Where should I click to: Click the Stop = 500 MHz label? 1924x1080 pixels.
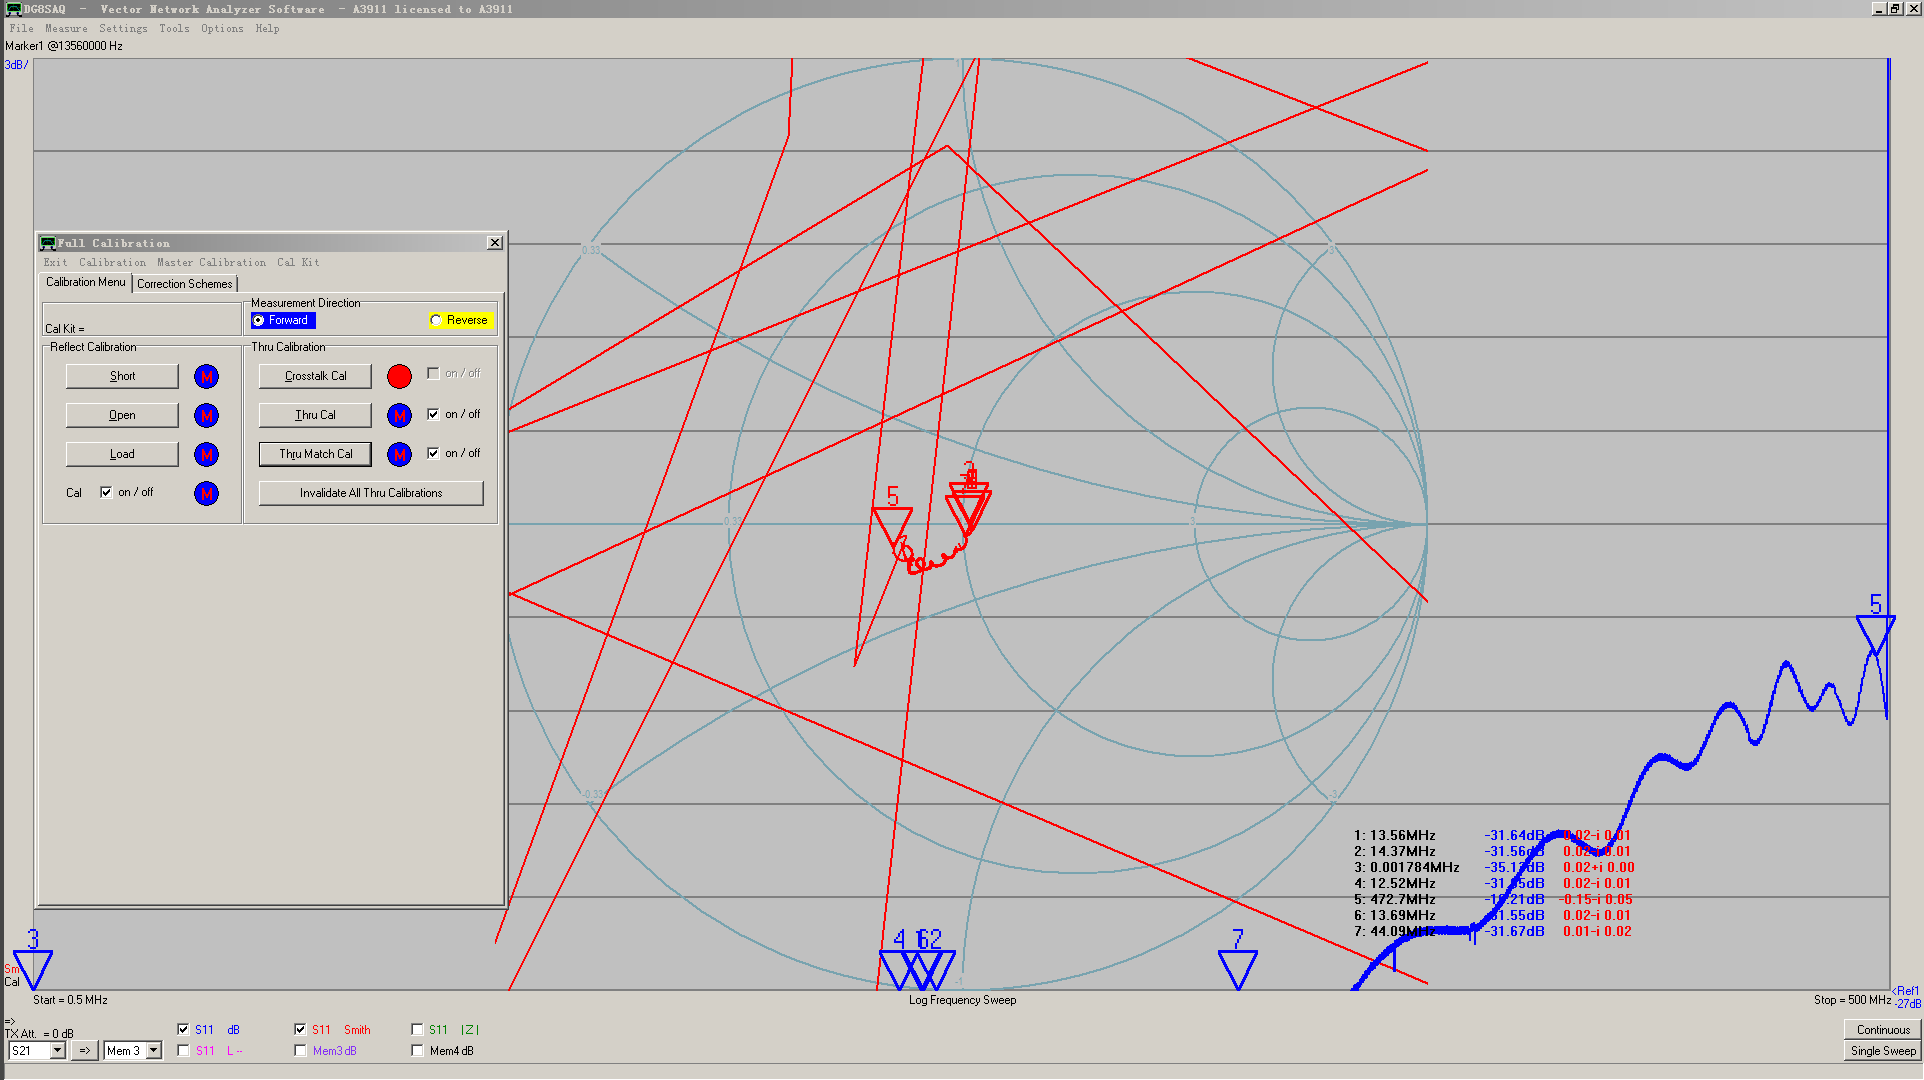[x=1852, y=1000]
